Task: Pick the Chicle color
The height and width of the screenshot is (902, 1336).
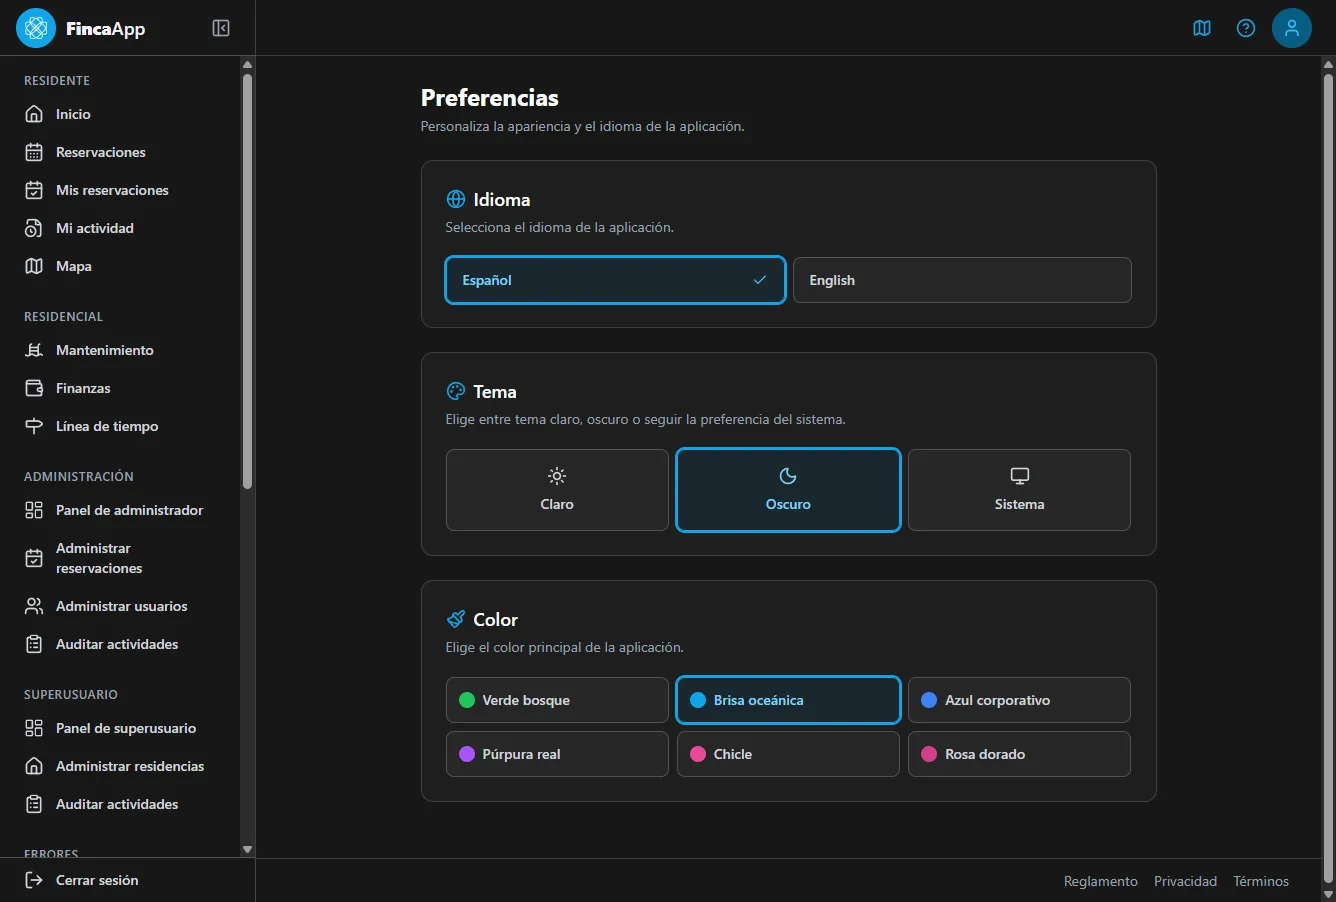Action: (788, 754)
